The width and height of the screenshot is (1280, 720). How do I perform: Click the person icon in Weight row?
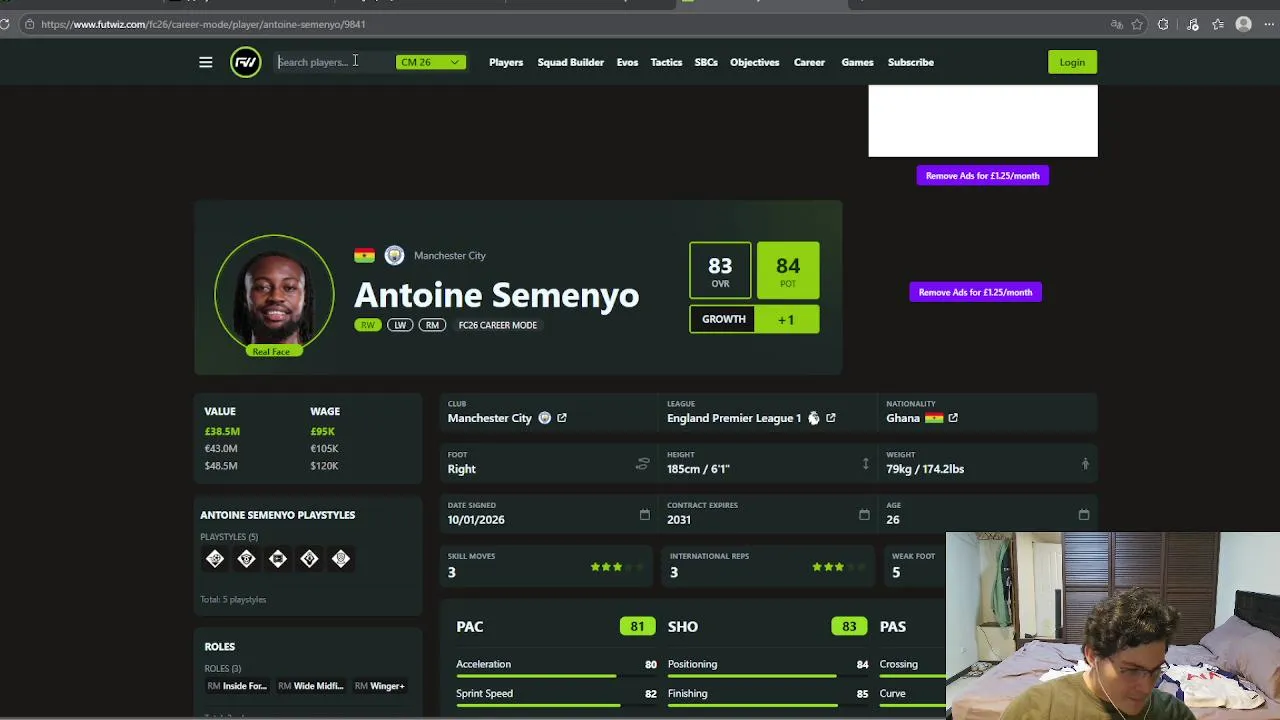tap(1085, 464)
